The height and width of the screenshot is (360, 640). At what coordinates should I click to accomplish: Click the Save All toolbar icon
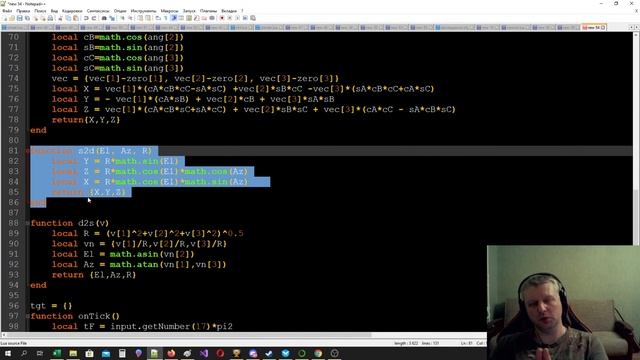(27, 18)
